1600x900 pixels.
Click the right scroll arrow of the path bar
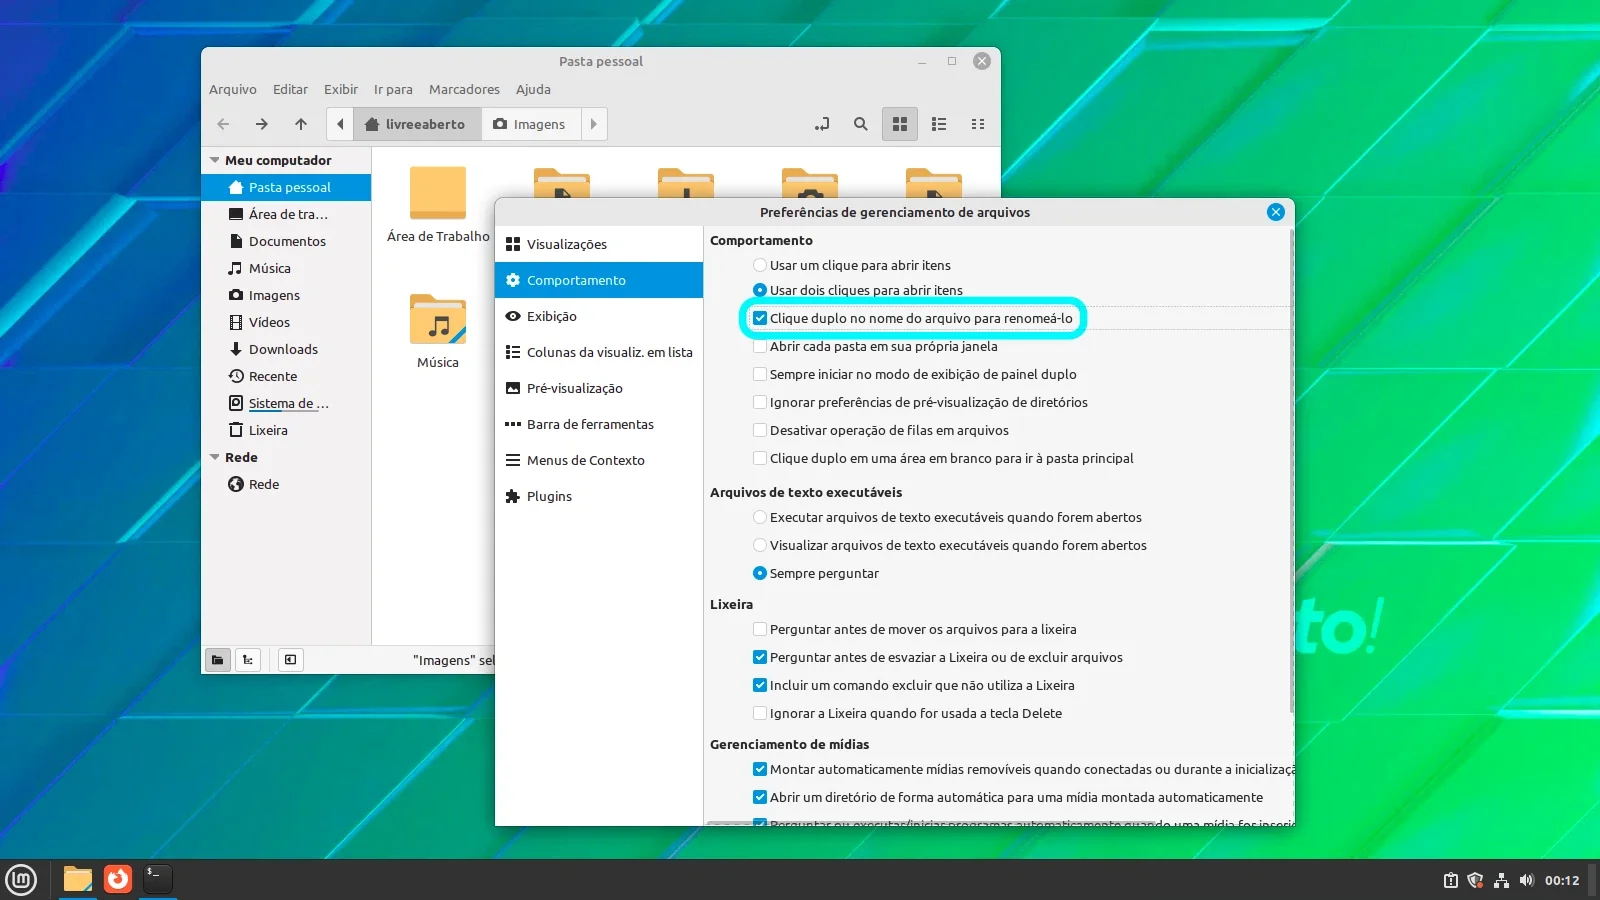pos(594,124)
